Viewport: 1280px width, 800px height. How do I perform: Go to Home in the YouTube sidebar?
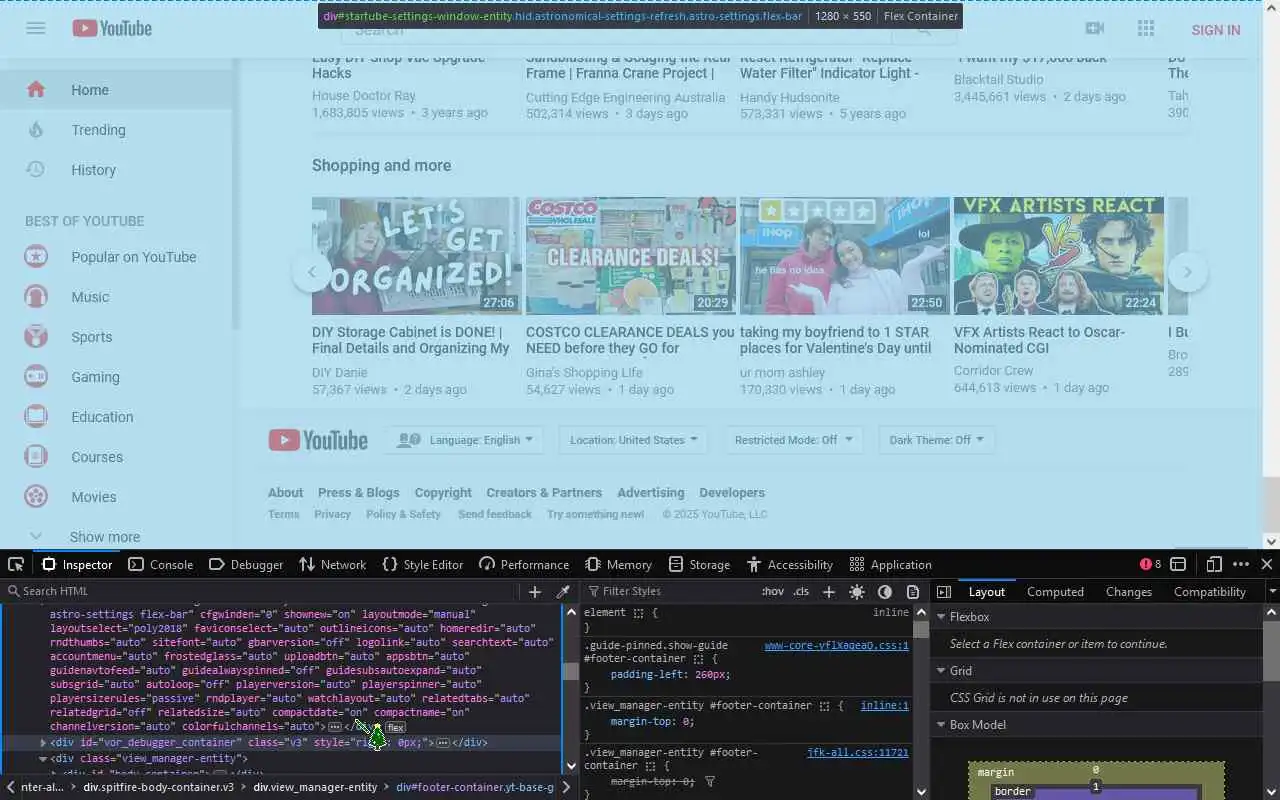tap(116, 90)
